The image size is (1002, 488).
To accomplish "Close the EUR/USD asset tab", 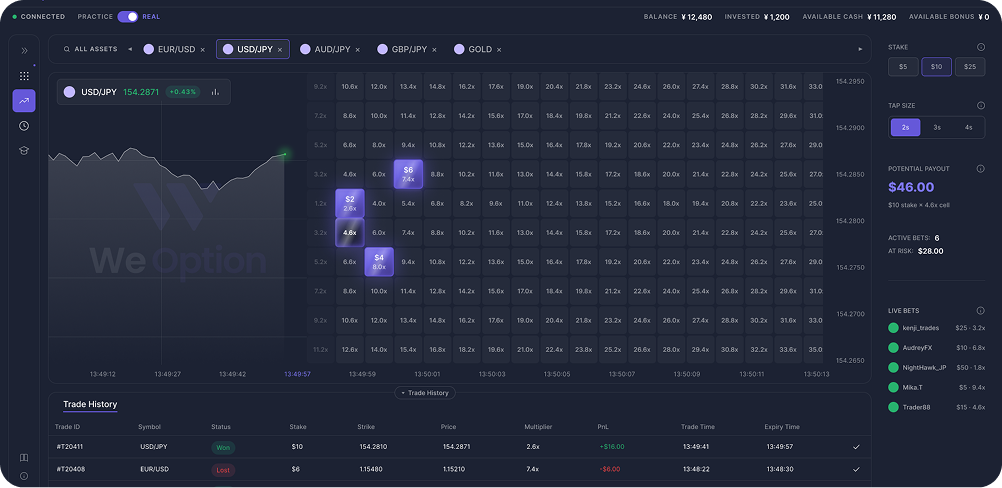I will [203, 50].
